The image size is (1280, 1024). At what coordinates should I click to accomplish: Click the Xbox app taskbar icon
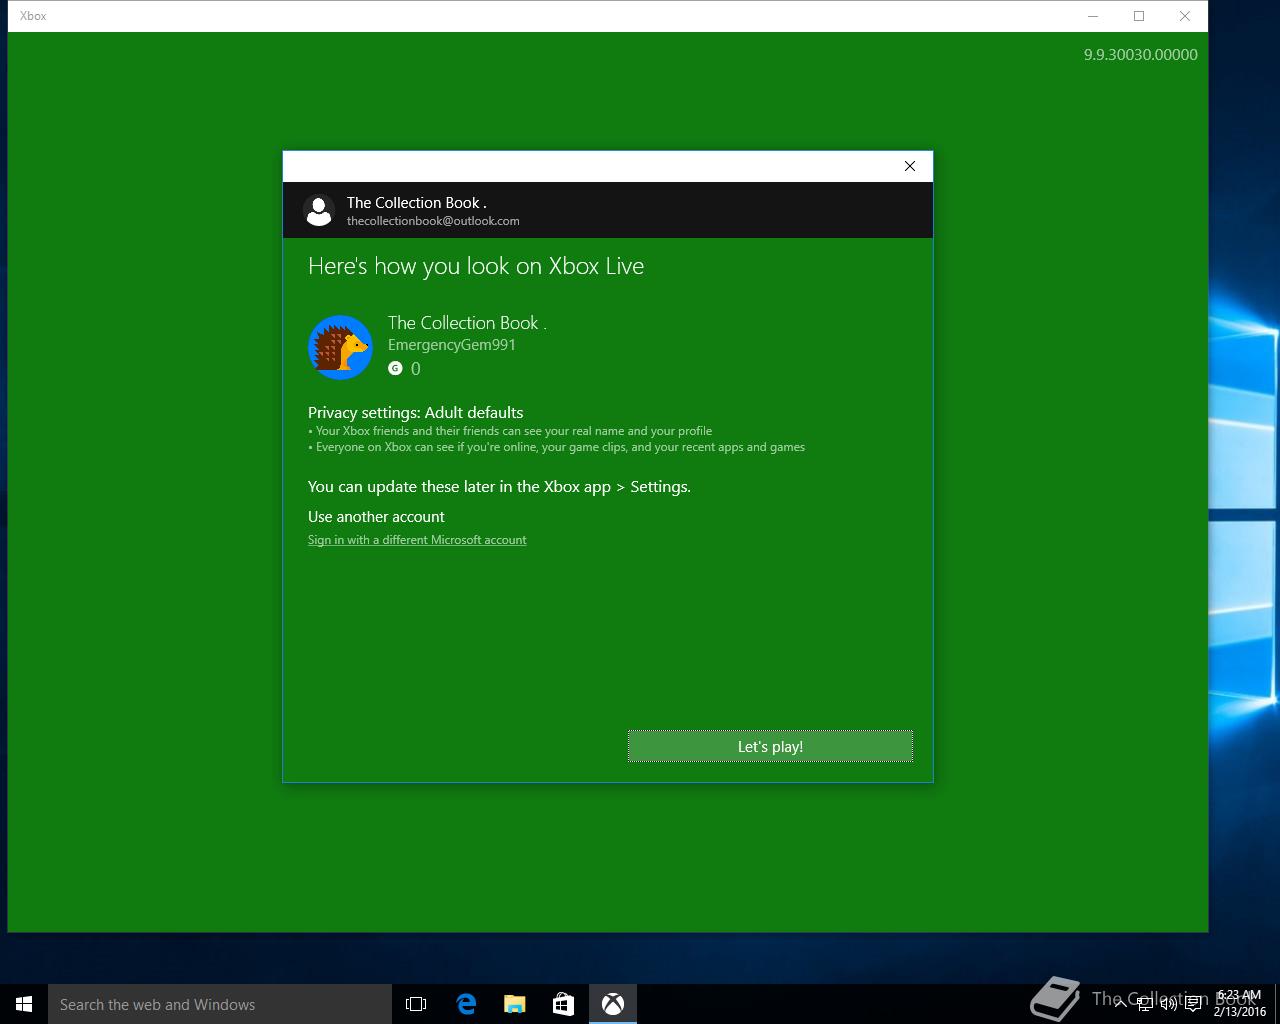[x=612, y=1004]
